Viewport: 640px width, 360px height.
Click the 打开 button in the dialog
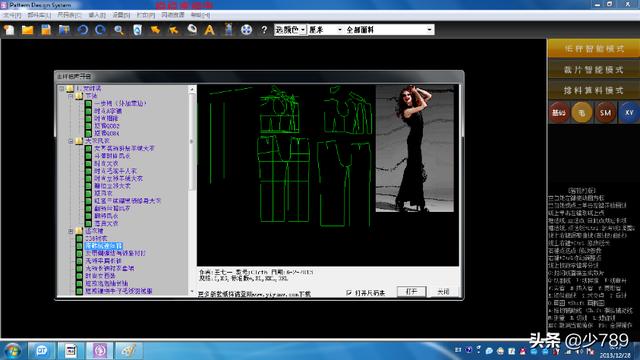click(x=411, y=291)
